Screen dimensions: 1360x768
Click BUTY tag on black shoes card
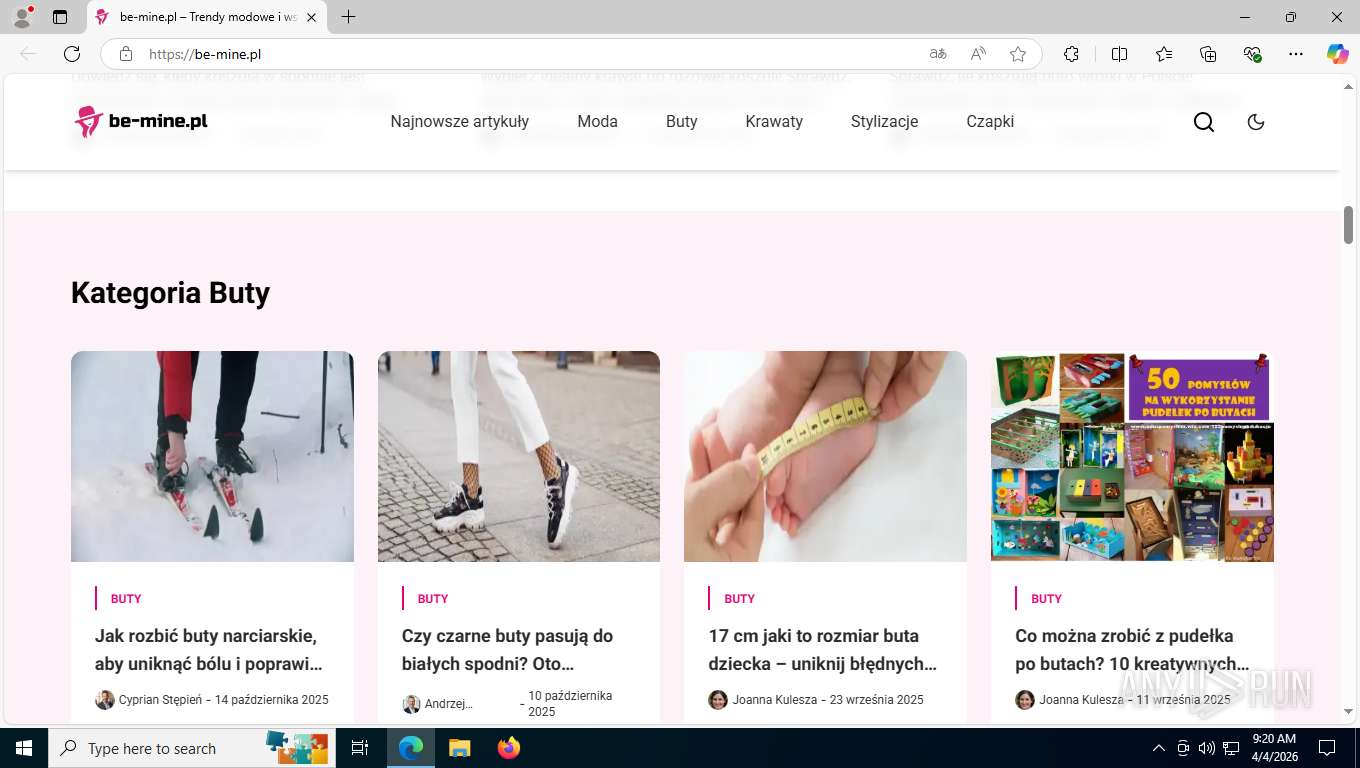point(433,599)
